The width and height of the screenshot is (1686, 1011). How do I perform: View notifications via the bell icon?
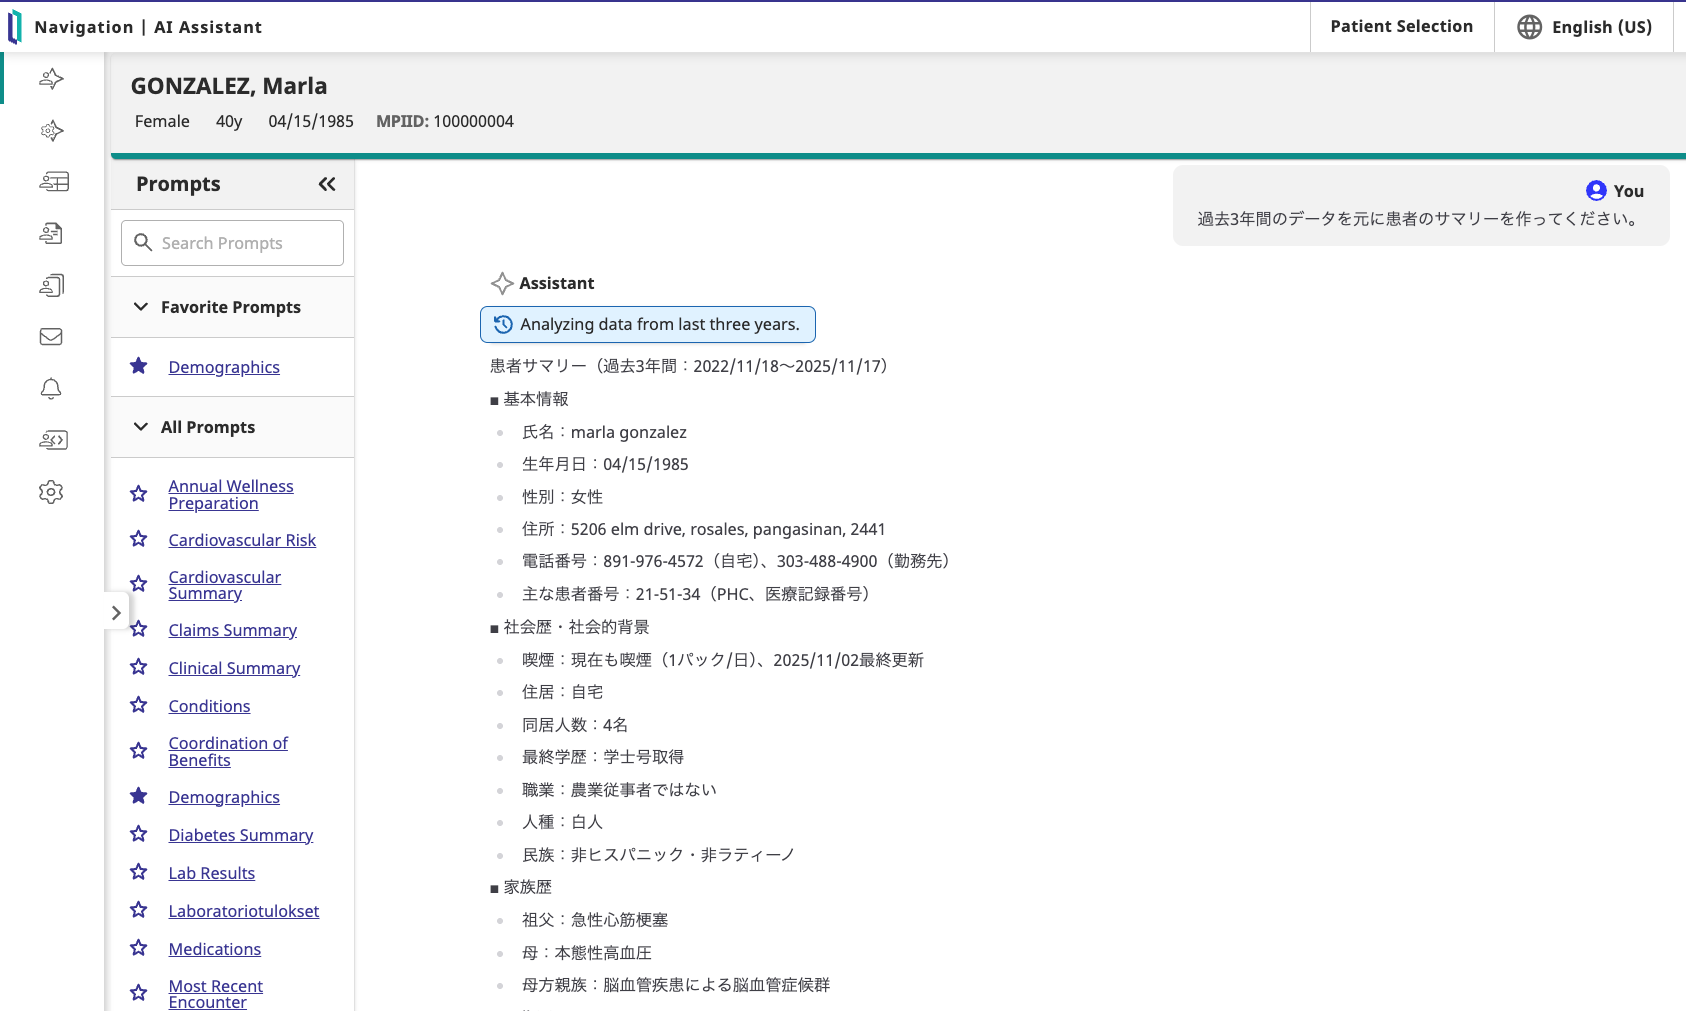pyautogui.click(x=51, y=389)
